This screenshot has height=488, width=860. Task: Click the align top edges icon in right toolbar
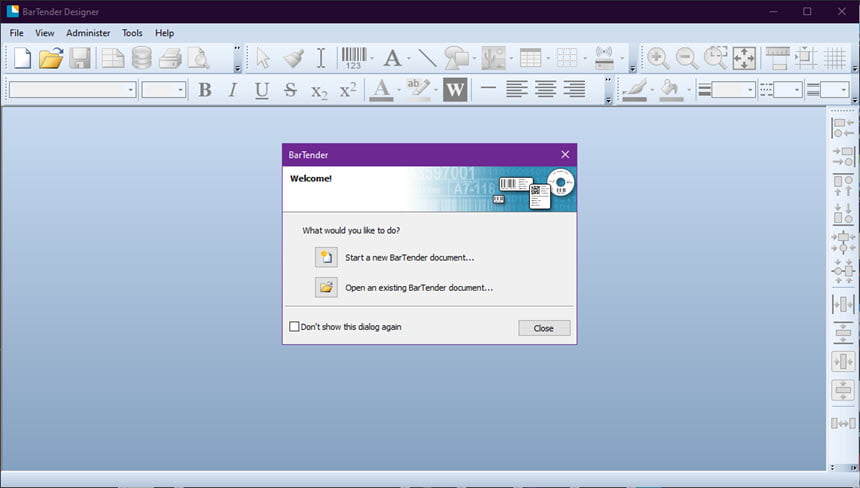tap(843, 185)
